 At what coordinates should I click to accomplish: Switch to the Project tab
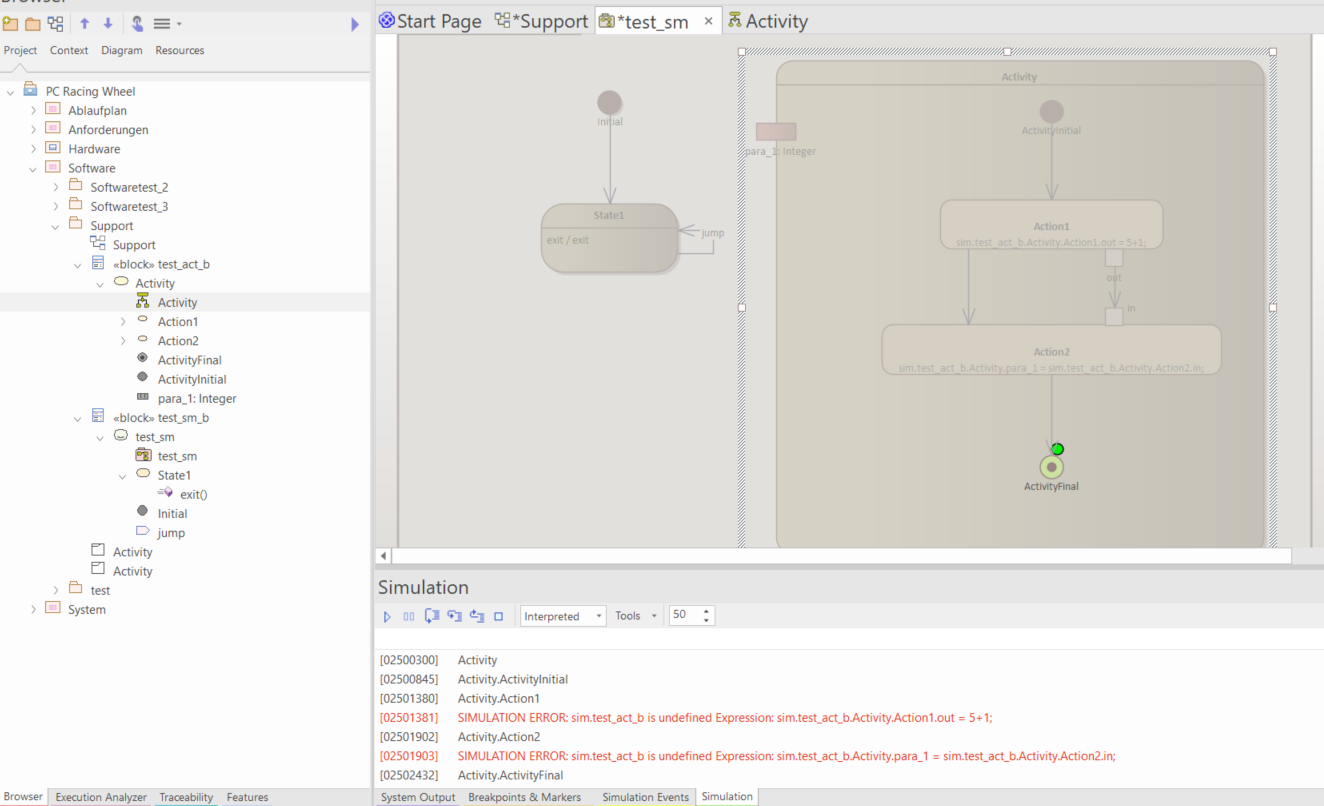point(20,50)
